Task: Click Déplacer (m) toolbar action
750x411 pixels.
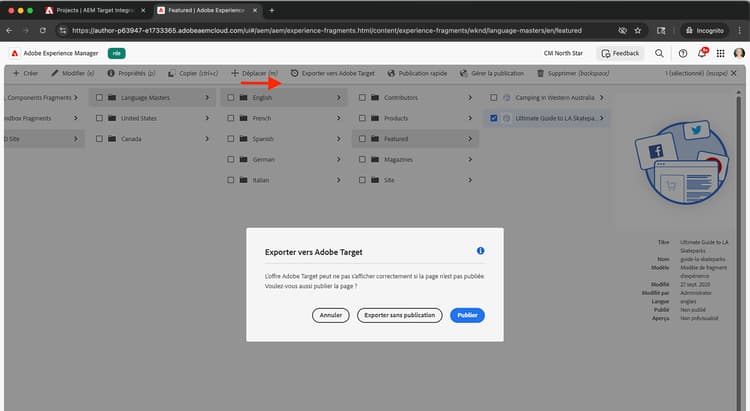Action: click(254, 73)
